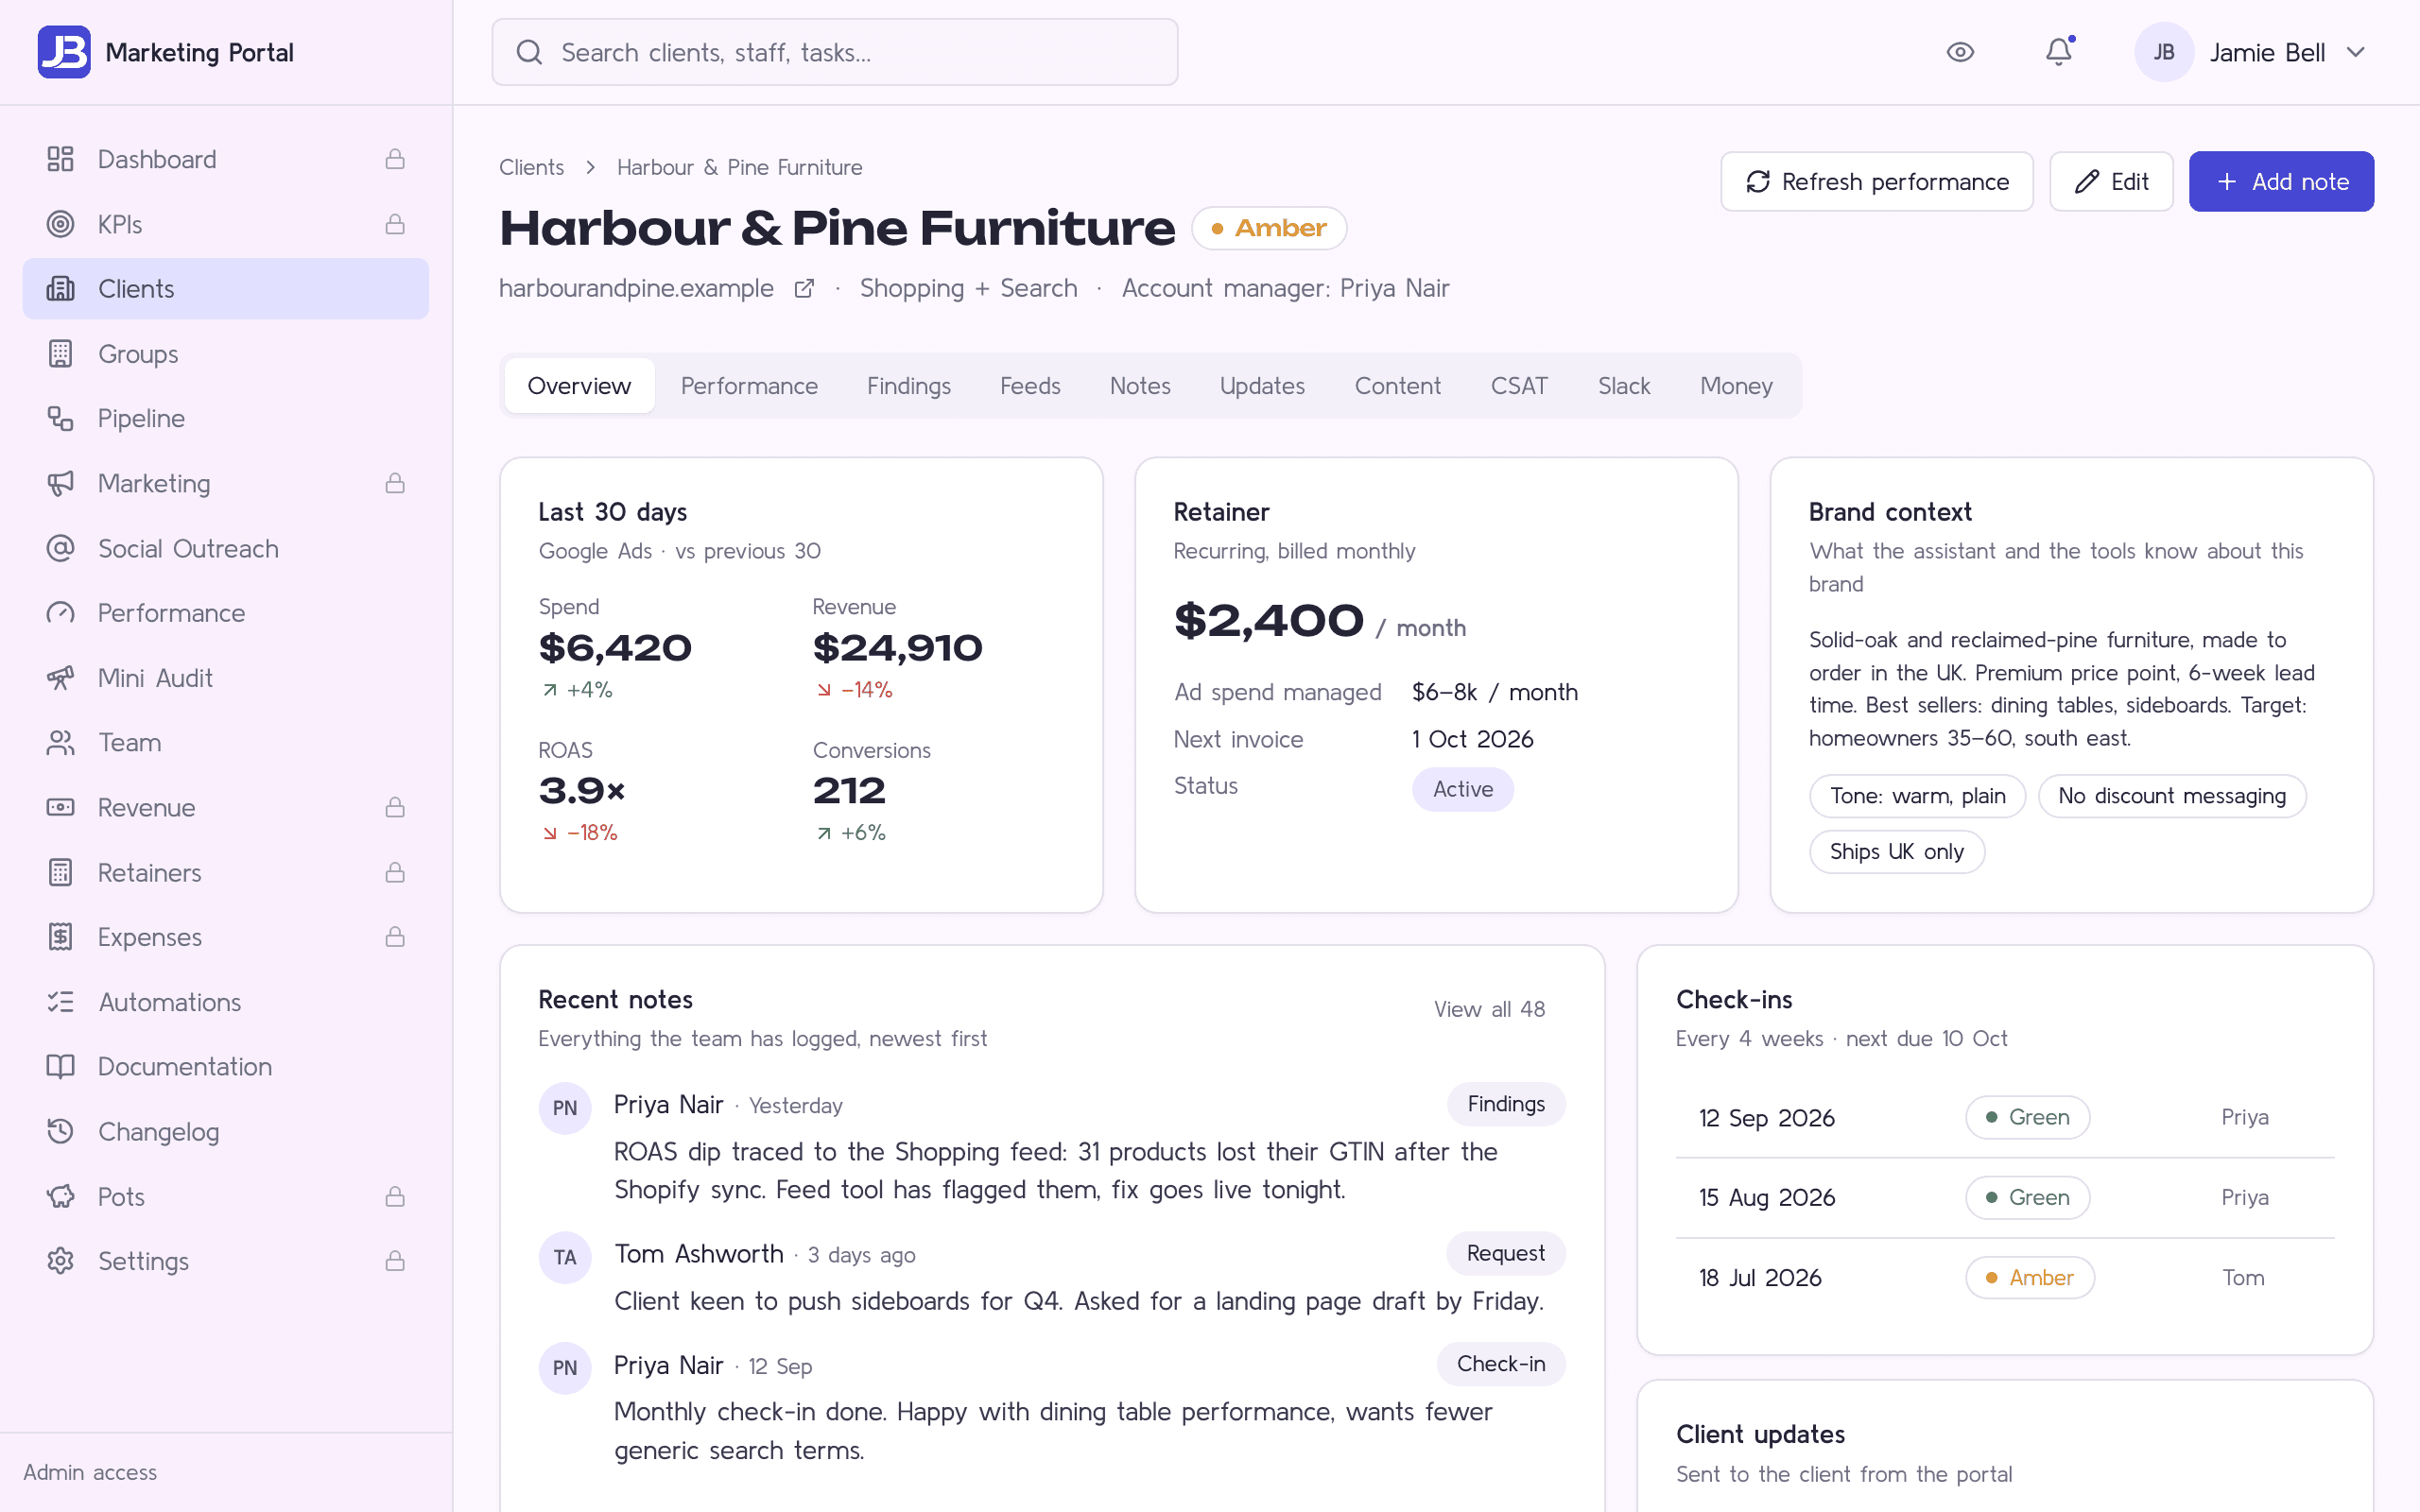The image size is (2420, 1512).
Task: Open the Marketing megaphone item
Action: (x=225, y=483)
